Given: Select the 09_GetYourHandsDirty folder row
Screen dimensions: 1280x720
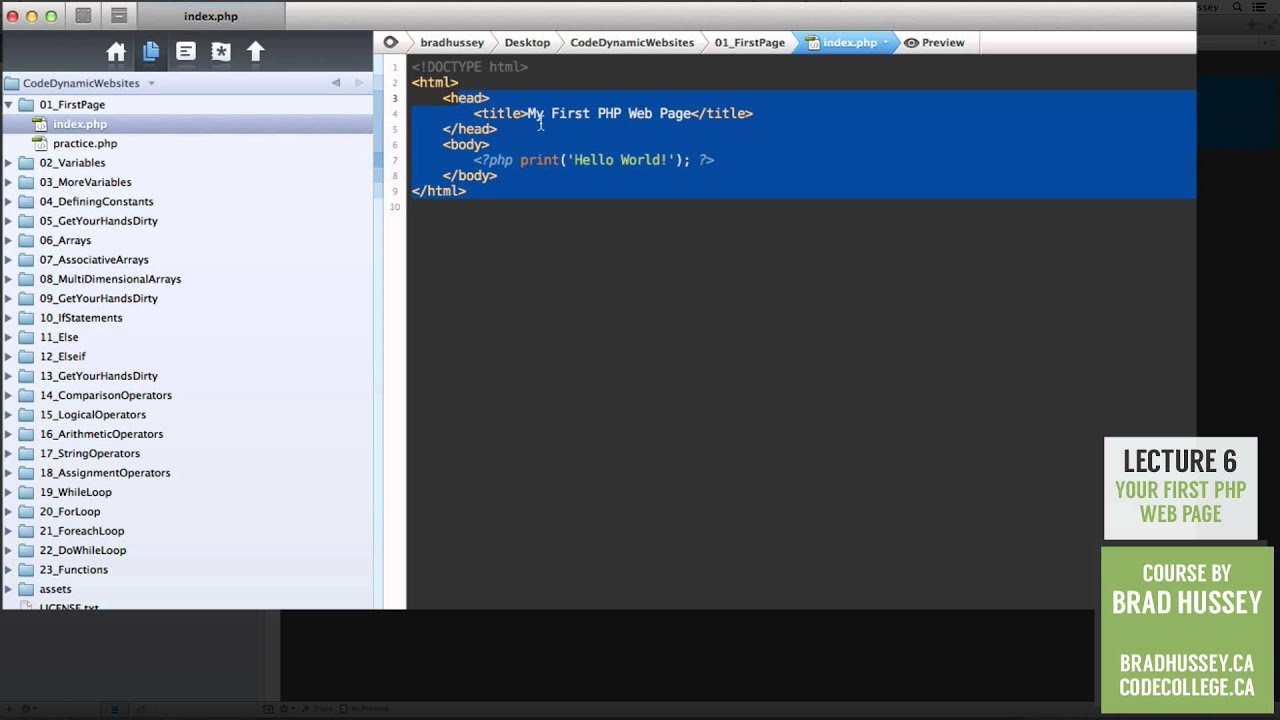Looking at the screenshot, I should [x=187, y=299].
